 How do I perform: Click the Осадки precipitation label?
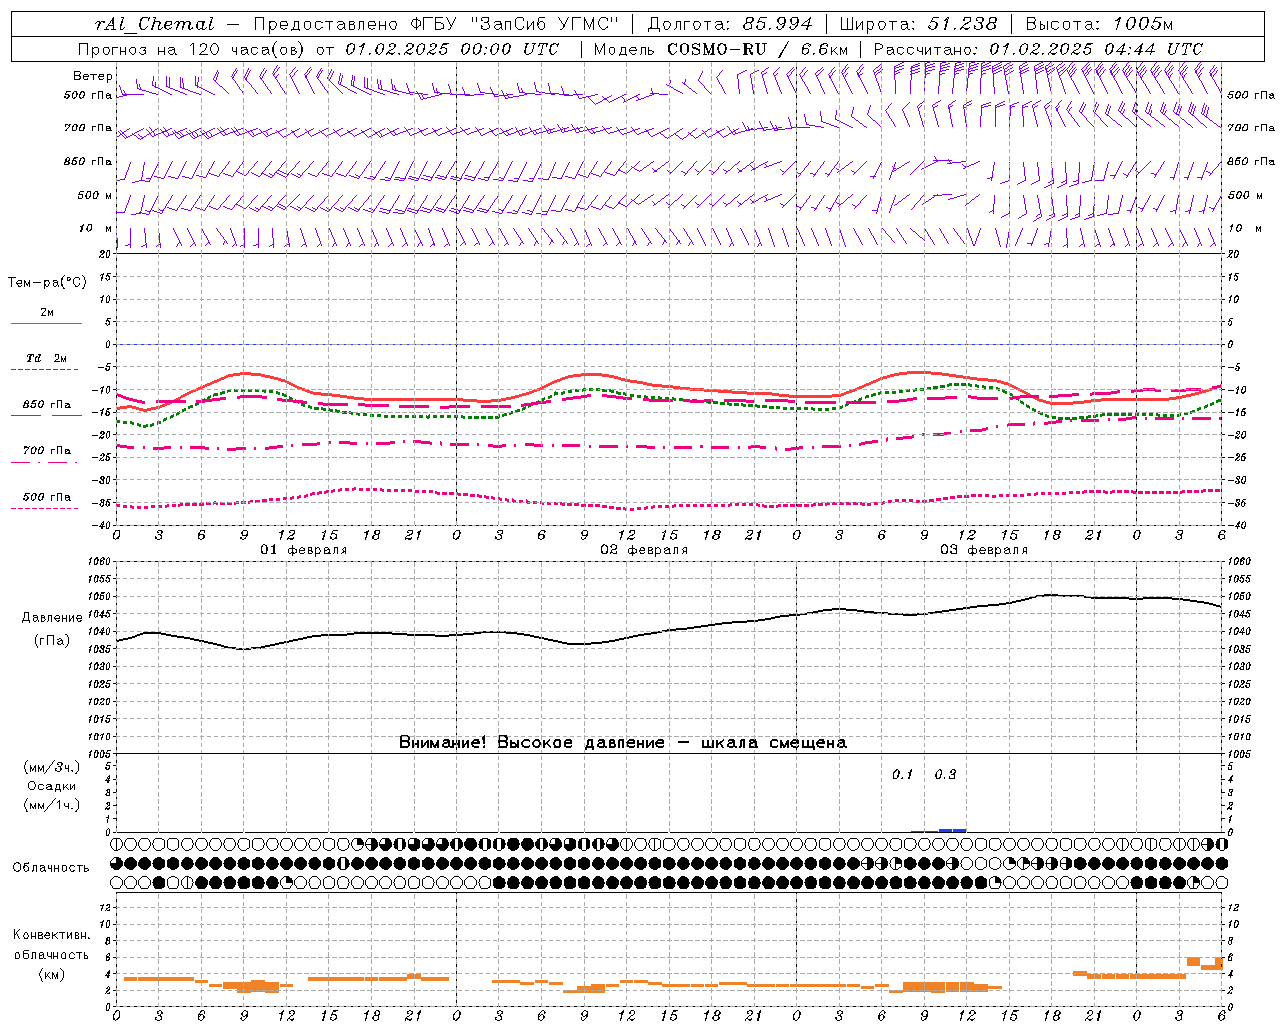point(52,786)
